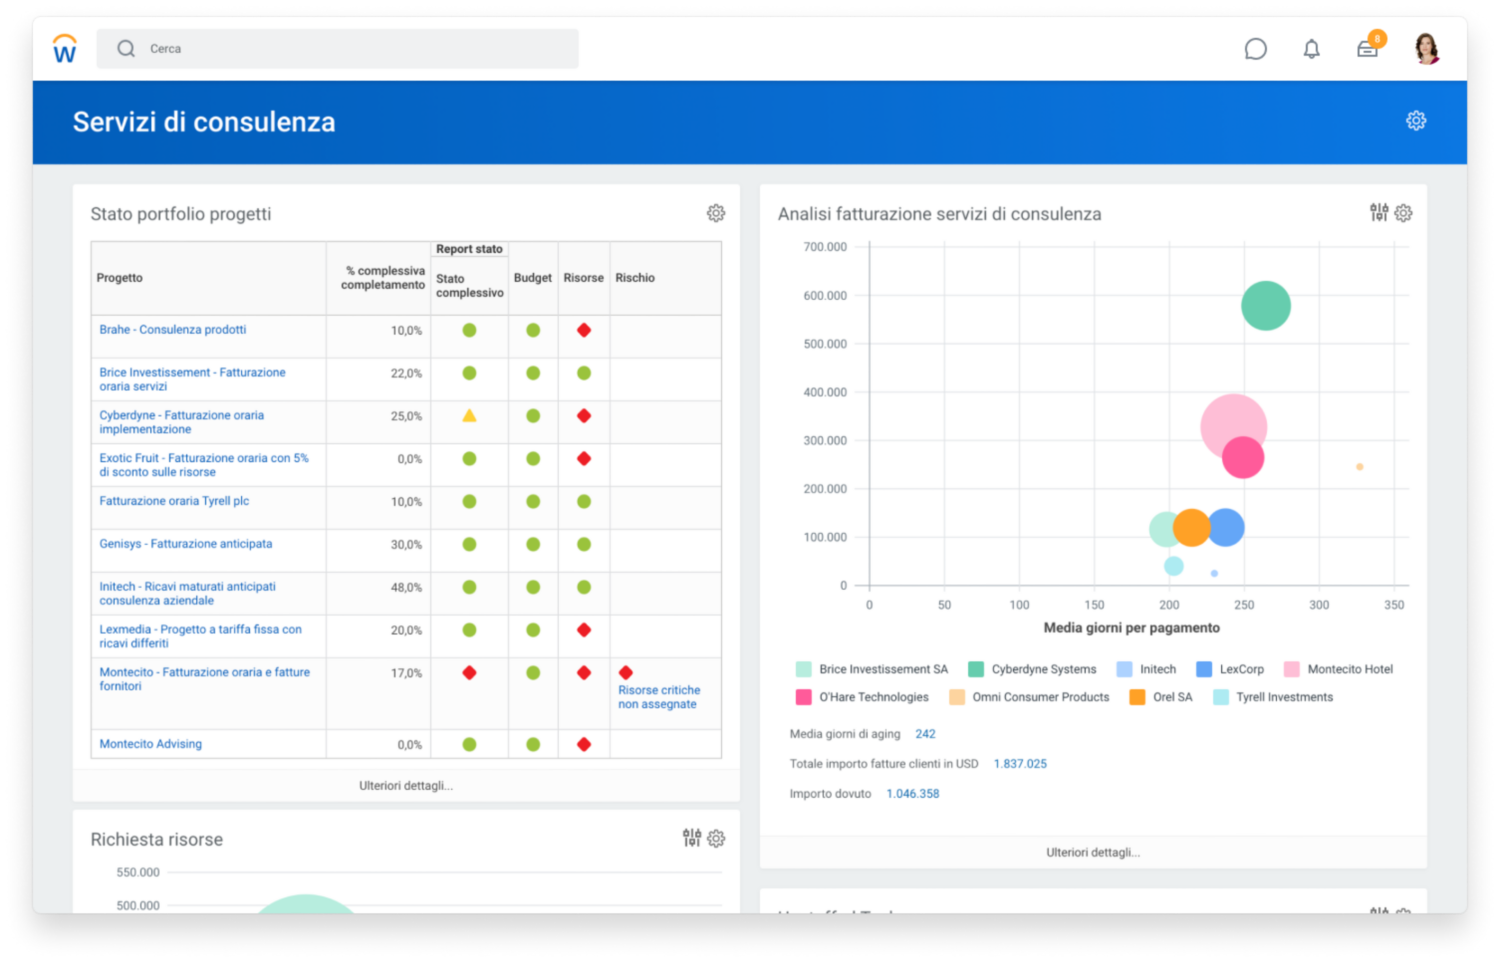Click the 48,0% completion cell for Initech
This screenshot has width=1500, height=963.
coord(378,593)
